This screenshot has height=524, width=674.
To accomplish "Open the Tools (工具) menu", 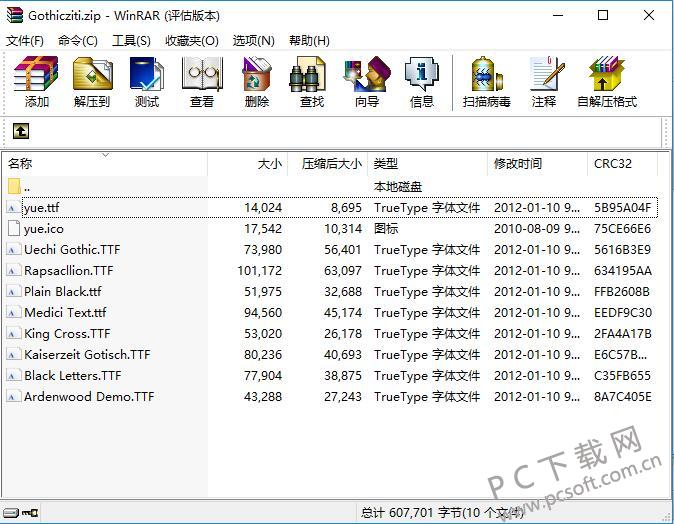I will 131,41.
